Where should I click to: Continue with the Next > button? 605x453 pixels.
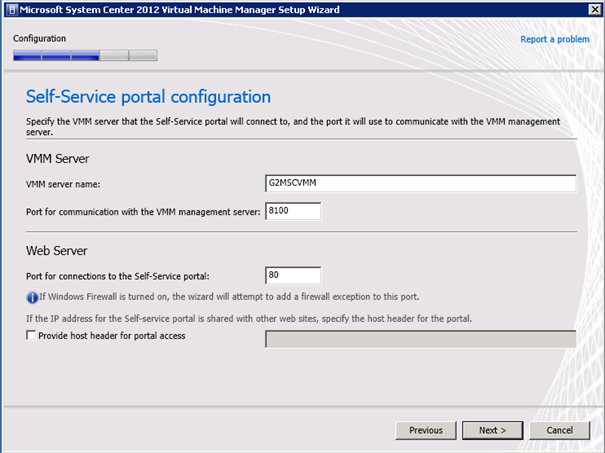click(493, 430)
